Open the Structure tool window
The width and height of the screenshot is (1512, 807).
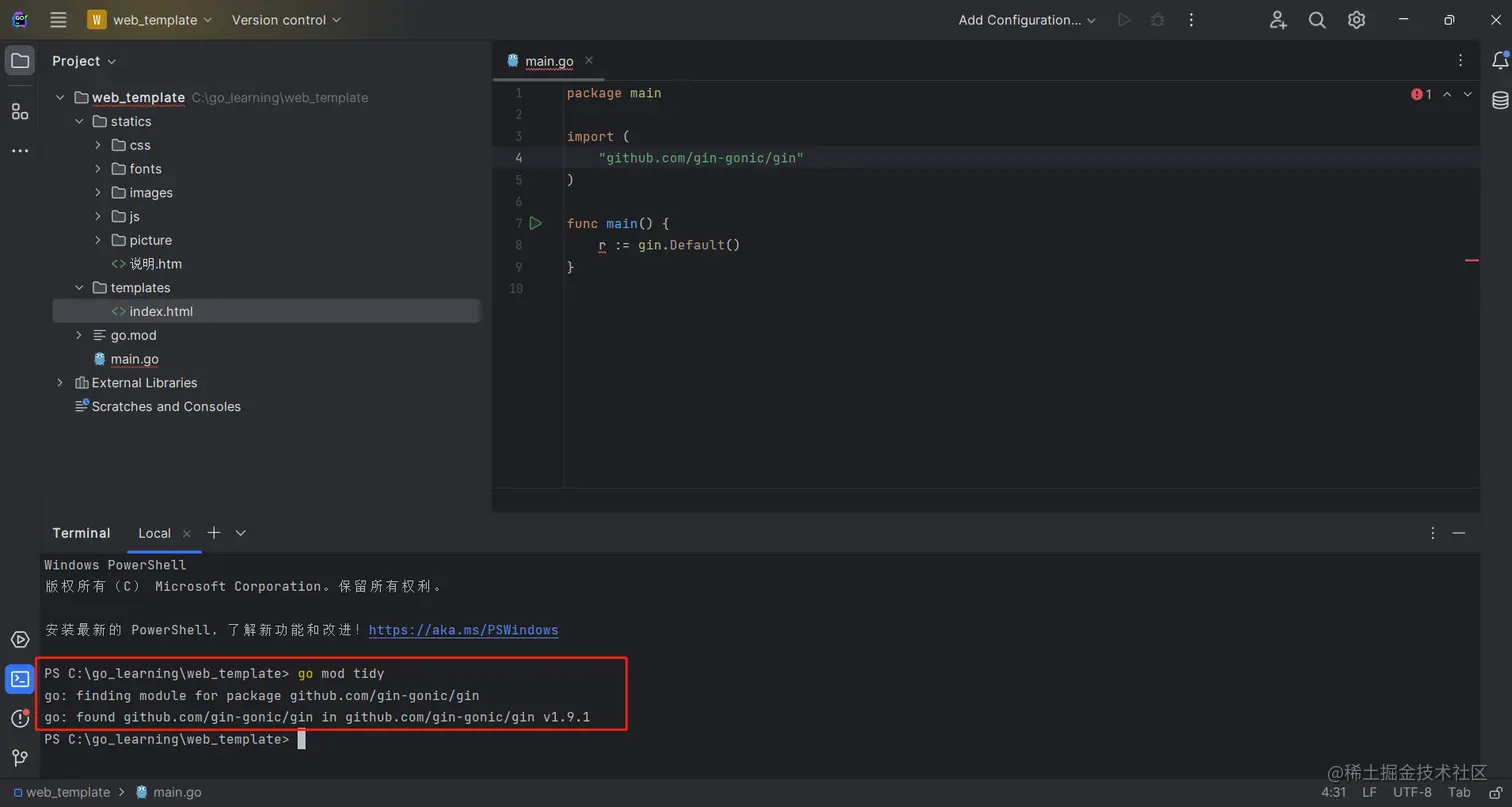pos(20,111)
